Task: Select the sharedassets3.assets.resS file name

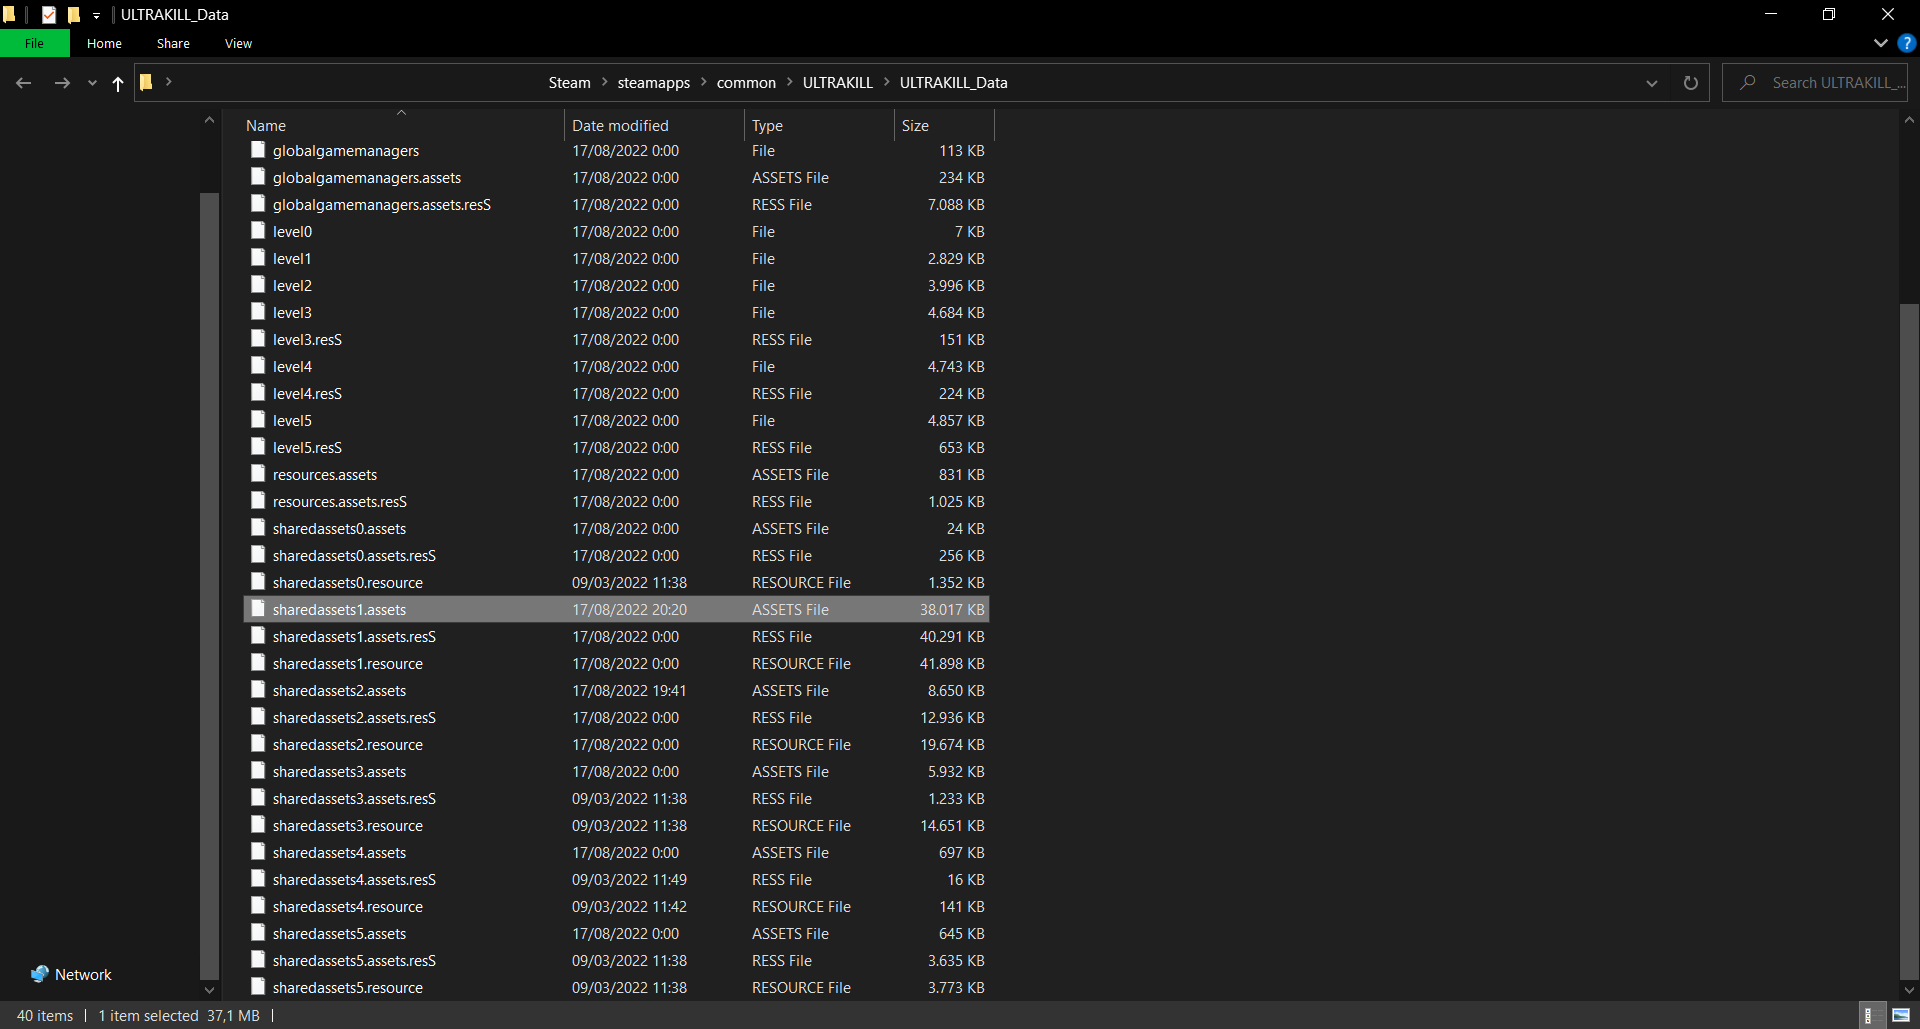Action: pos(354,799)
